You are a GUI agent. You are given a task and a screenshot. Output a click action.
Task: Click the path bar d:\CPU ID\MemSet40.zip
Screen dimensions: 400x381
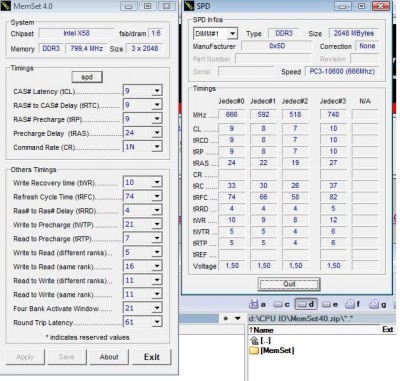[x=321, y=319]
